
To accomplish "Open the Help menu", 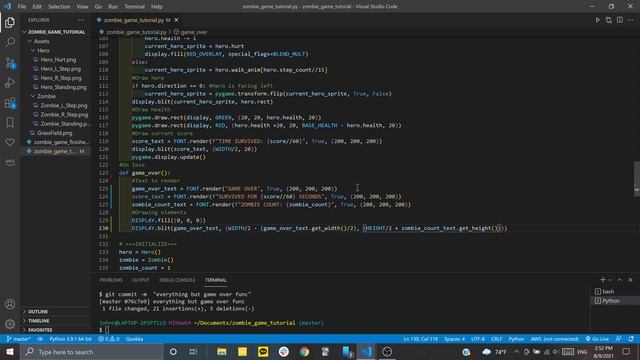I will [157, 7].
